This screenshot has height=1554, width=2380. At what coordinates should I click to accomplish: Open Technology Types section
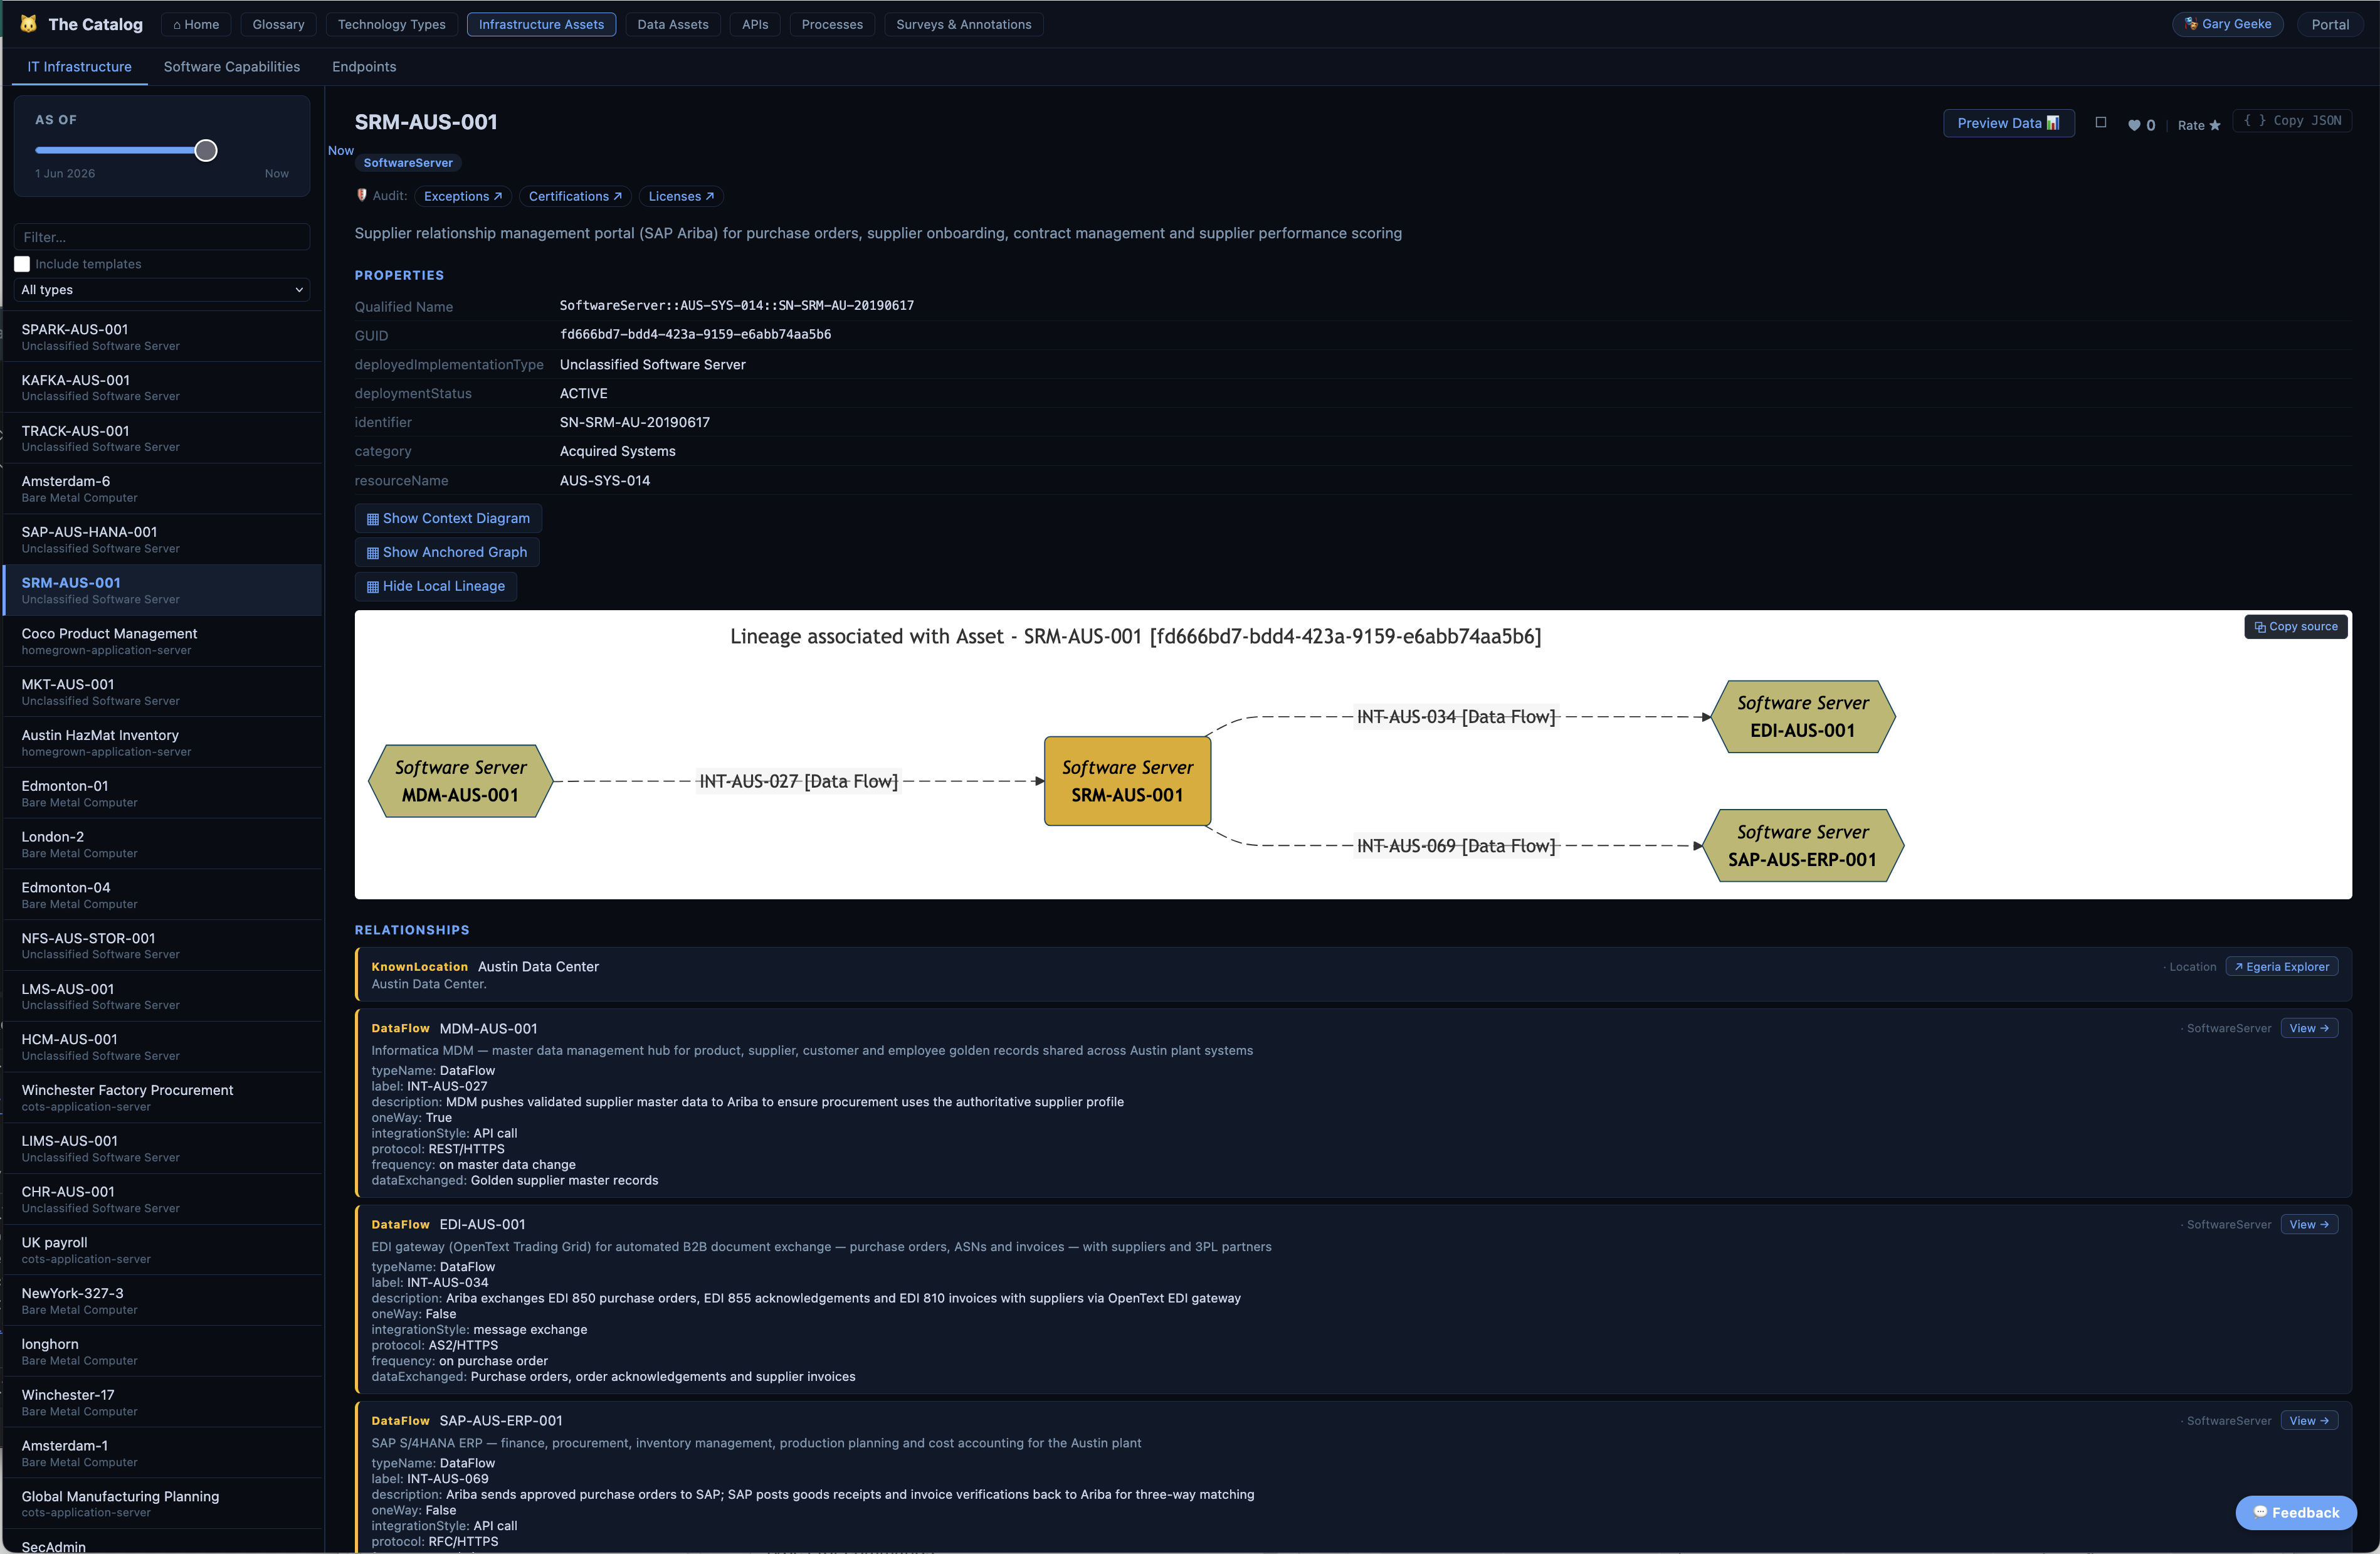(391, 24)
